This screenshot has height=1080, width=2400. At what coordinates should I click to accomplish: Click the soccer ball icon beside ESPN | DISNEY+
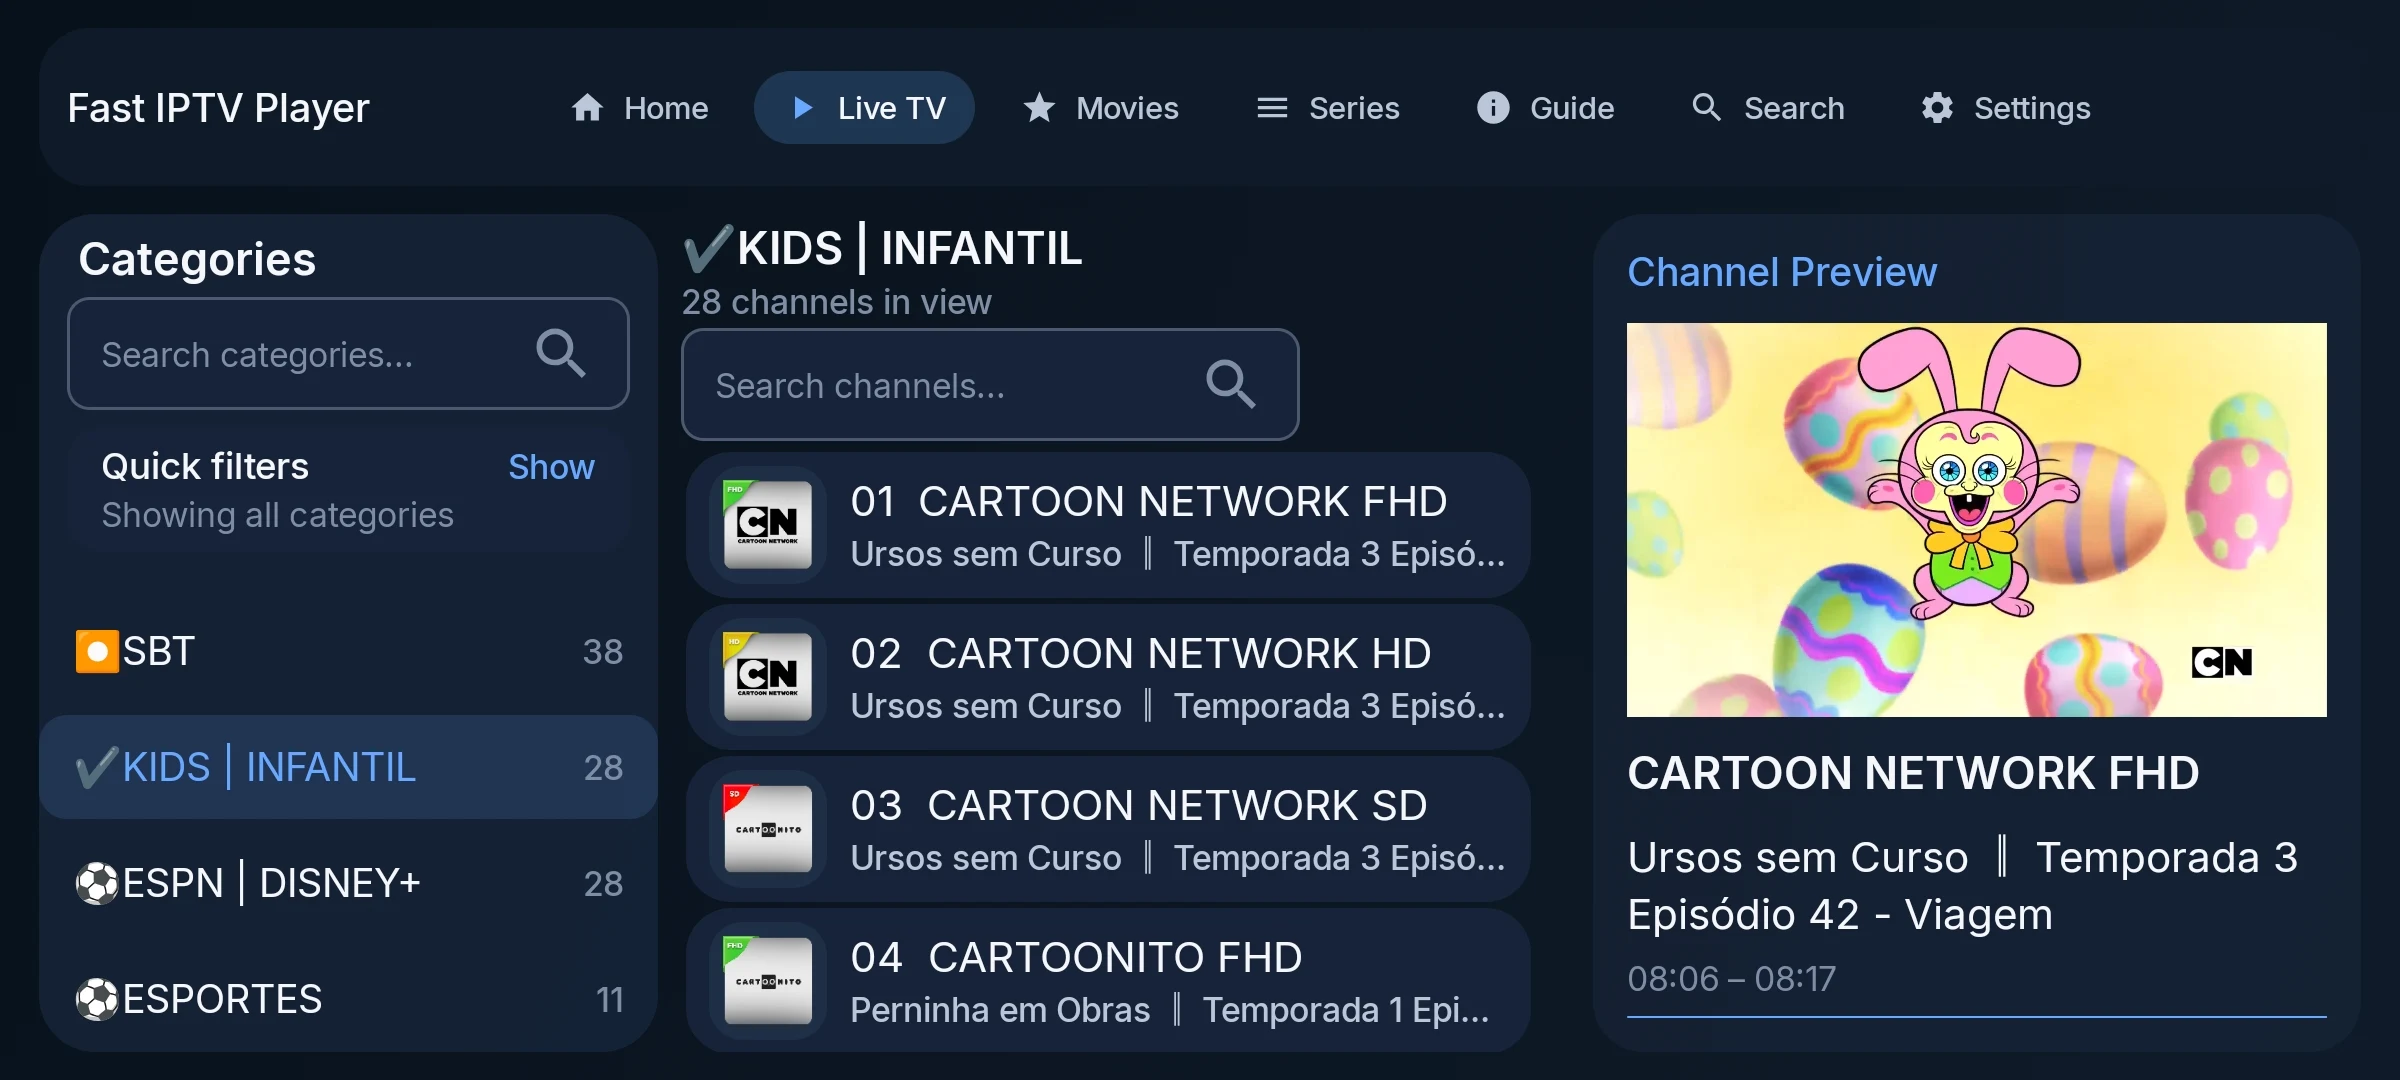point(97,883)
